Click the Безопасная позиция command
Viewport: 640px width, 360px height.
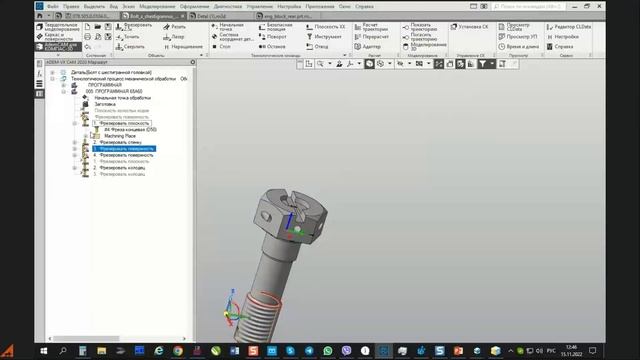coord(276,27)
